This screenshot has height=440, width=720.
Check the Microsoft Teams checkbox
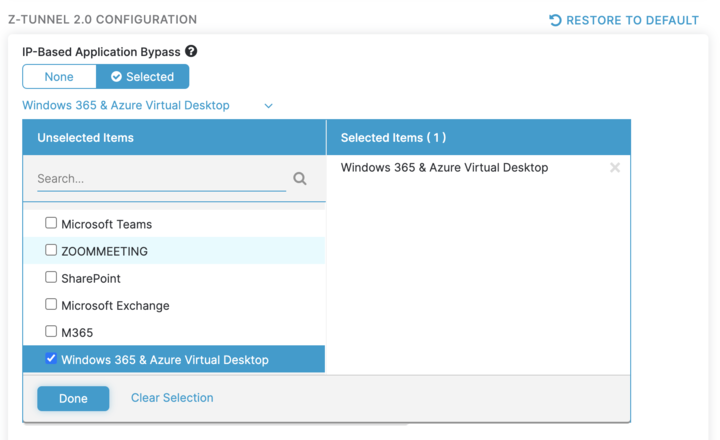(51, 223)
